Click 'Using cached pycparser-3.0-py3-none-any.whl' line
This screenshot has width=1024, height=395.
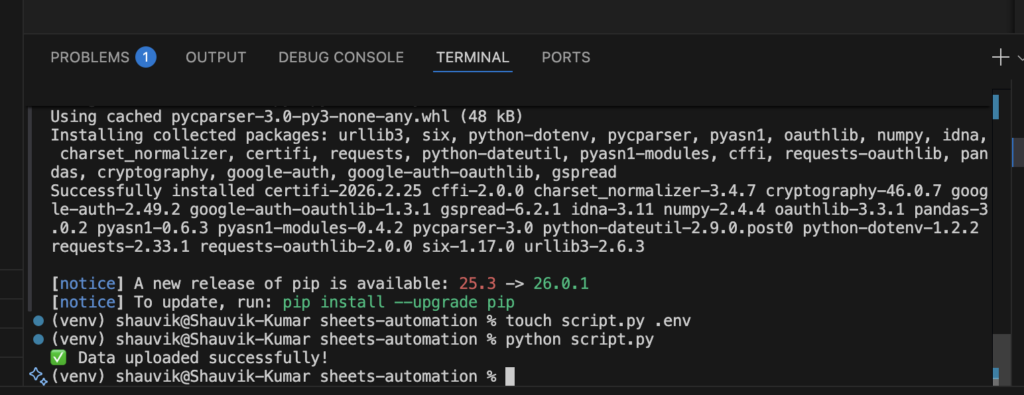point(287,118)
